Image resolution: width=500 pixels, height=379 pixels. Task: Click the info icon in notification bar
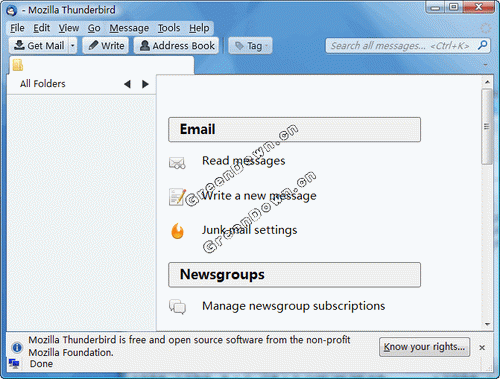click(x=17, y=347)
